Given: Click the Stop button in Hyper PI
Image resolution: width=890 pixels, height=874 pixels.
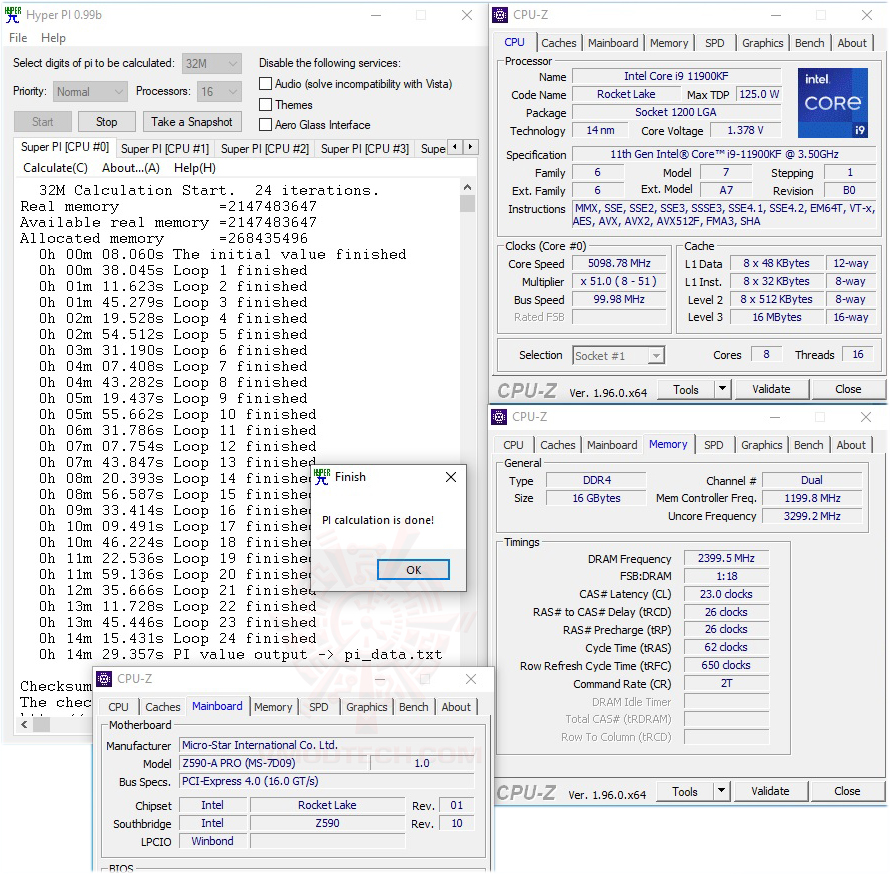Looking at the screenshot, I should pos(106,122).
